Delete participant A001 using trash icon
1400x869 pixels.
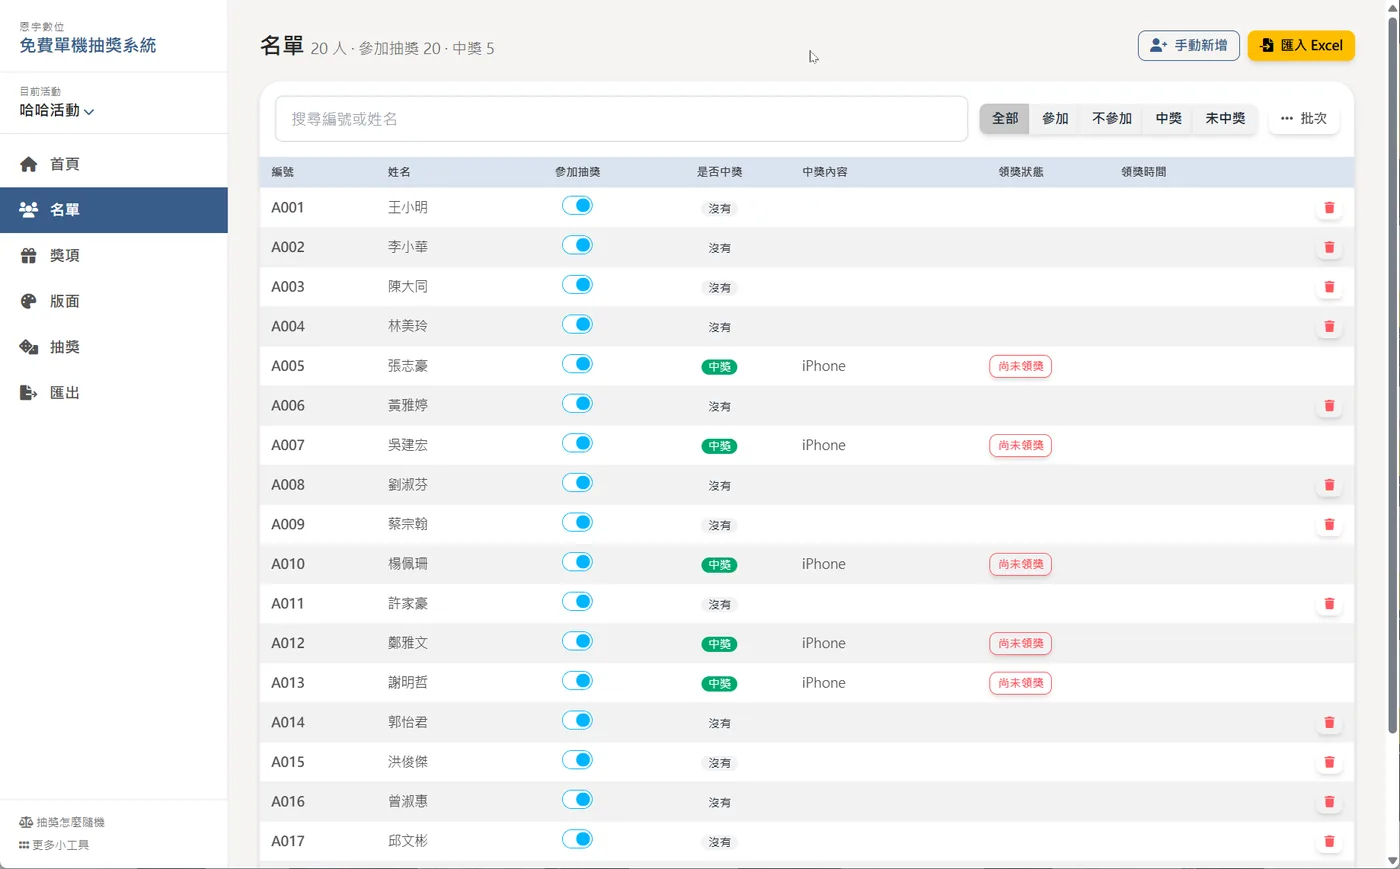point(1329,208)
